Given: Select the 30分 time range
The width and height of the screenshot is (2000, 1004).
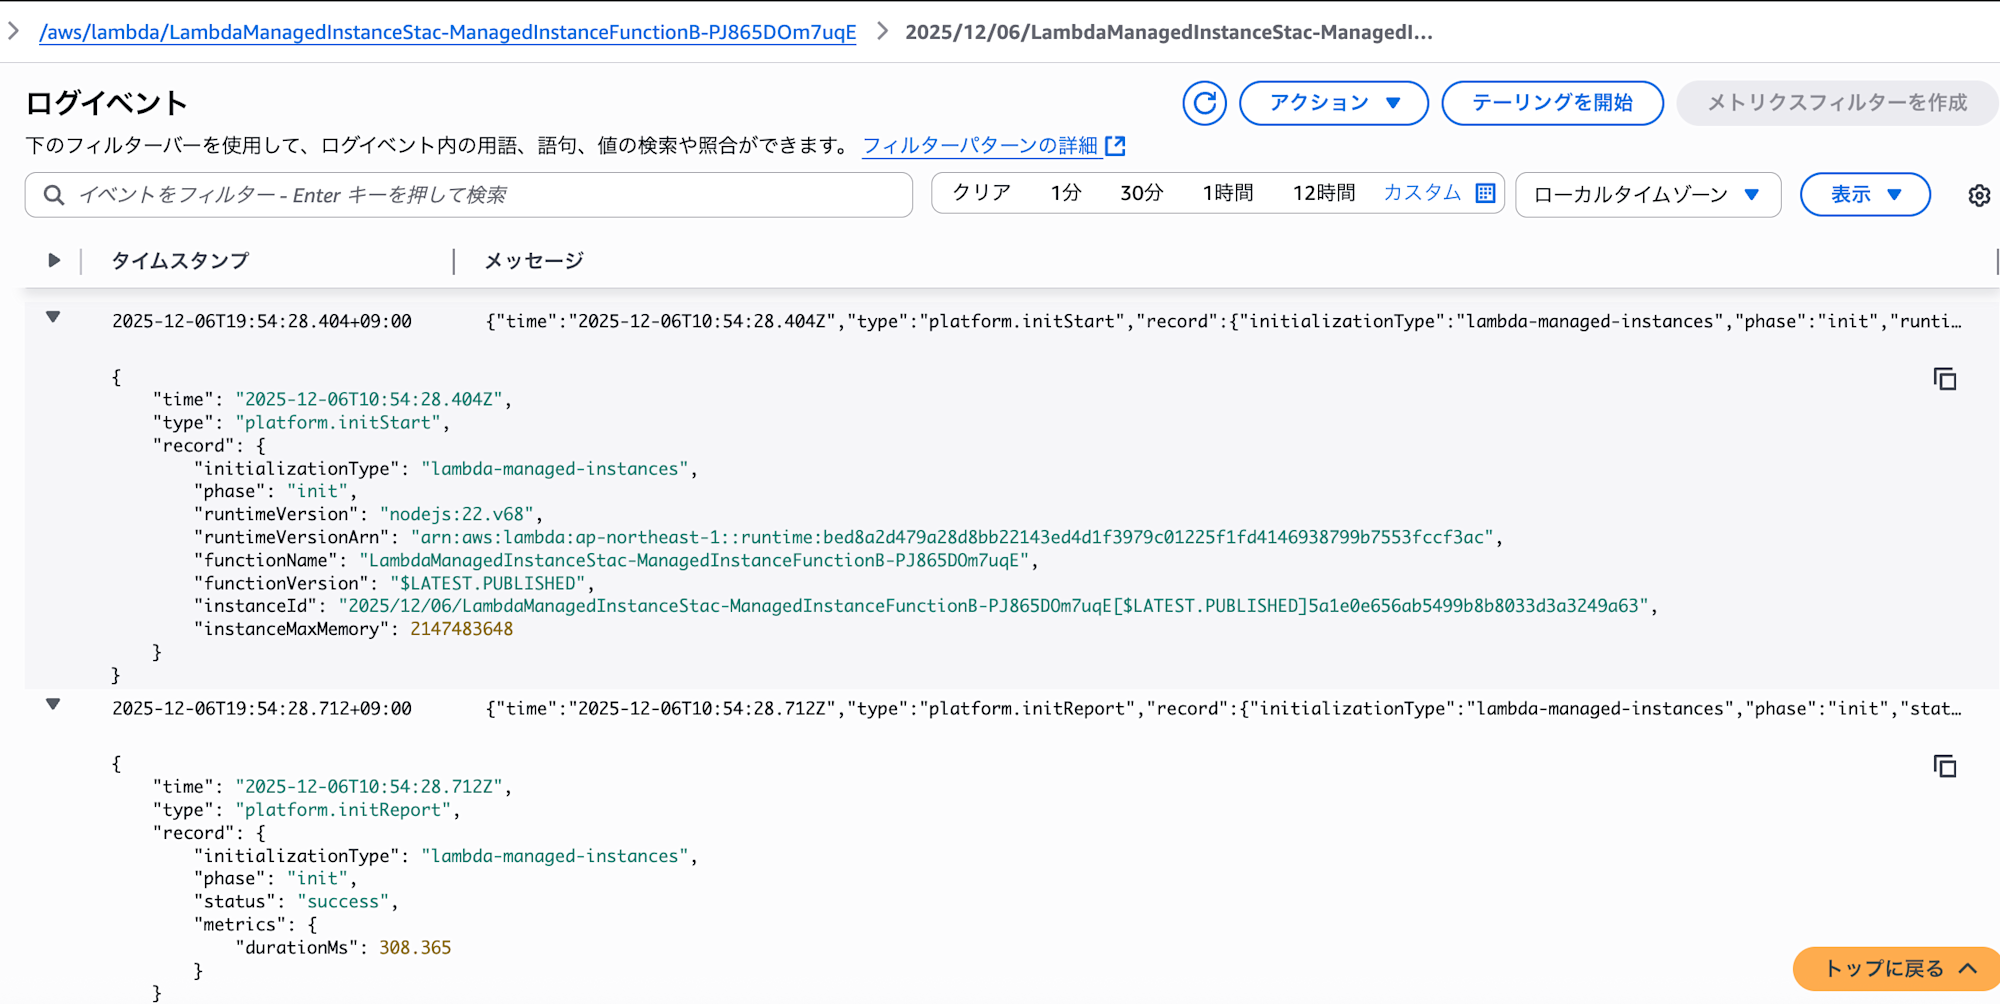Looking at the screenshot, I should pyautogui.click(x=1141, y=193).
